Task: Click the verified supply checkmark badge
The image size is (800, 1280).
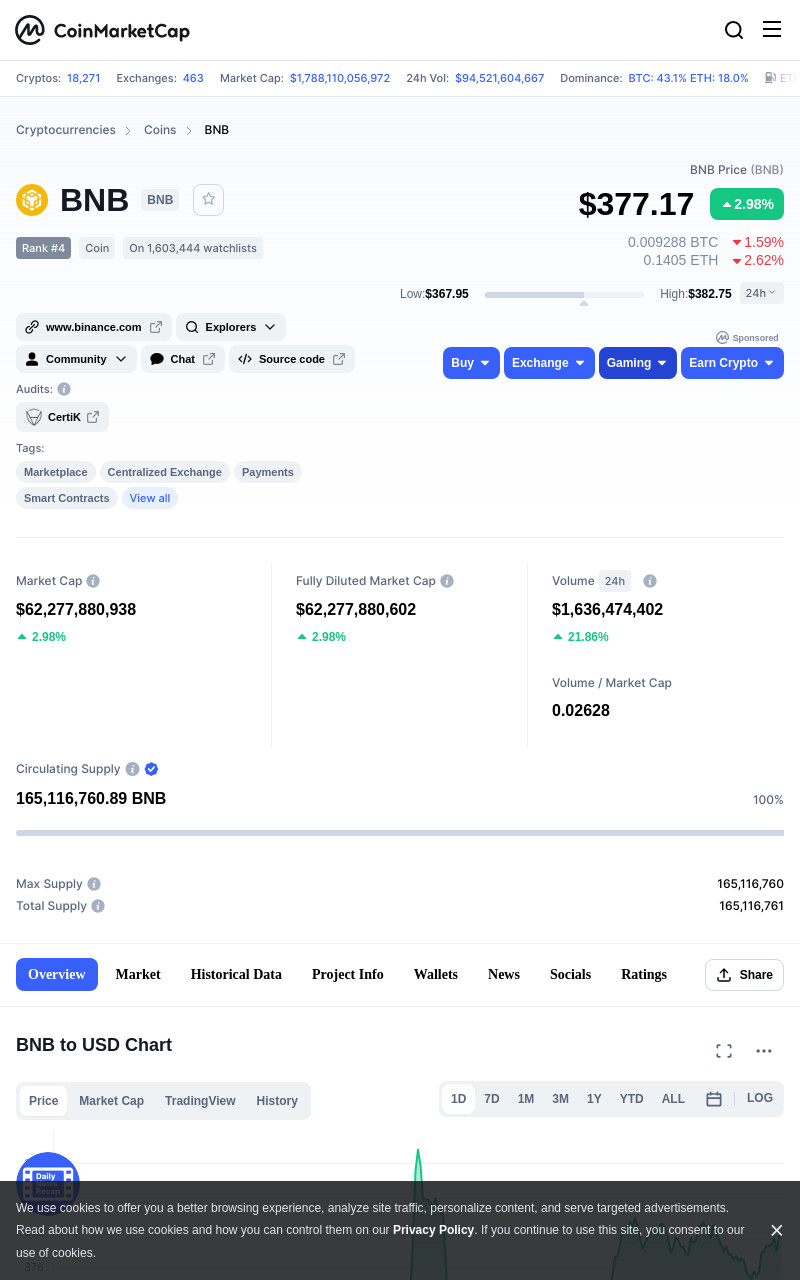Action: point(152,769)
